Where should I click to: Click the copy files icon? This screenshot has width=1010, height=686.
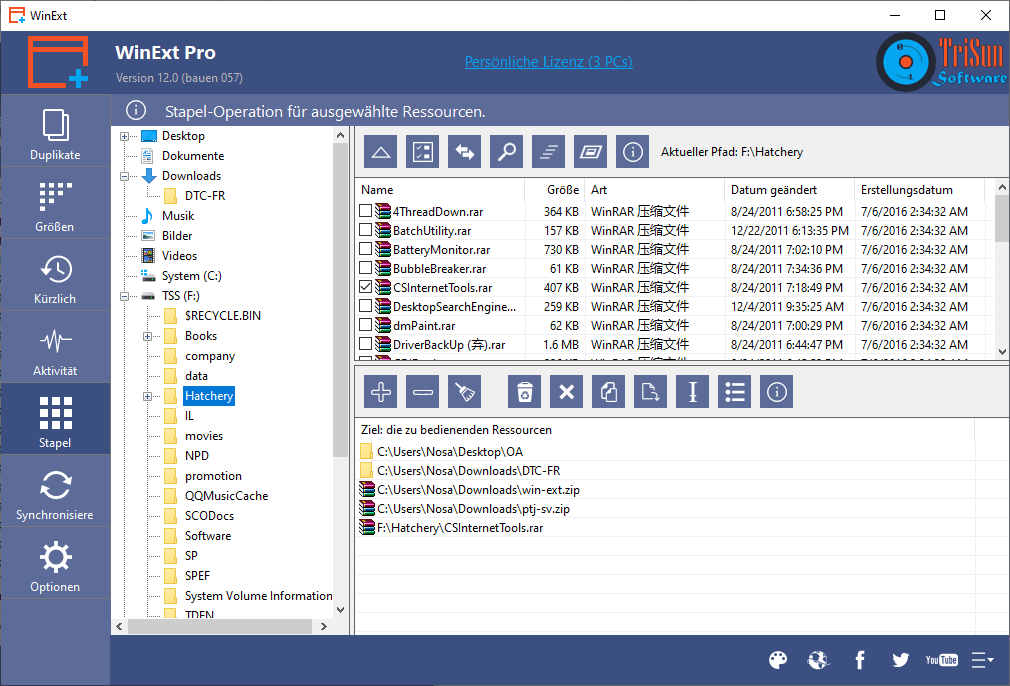609,392
